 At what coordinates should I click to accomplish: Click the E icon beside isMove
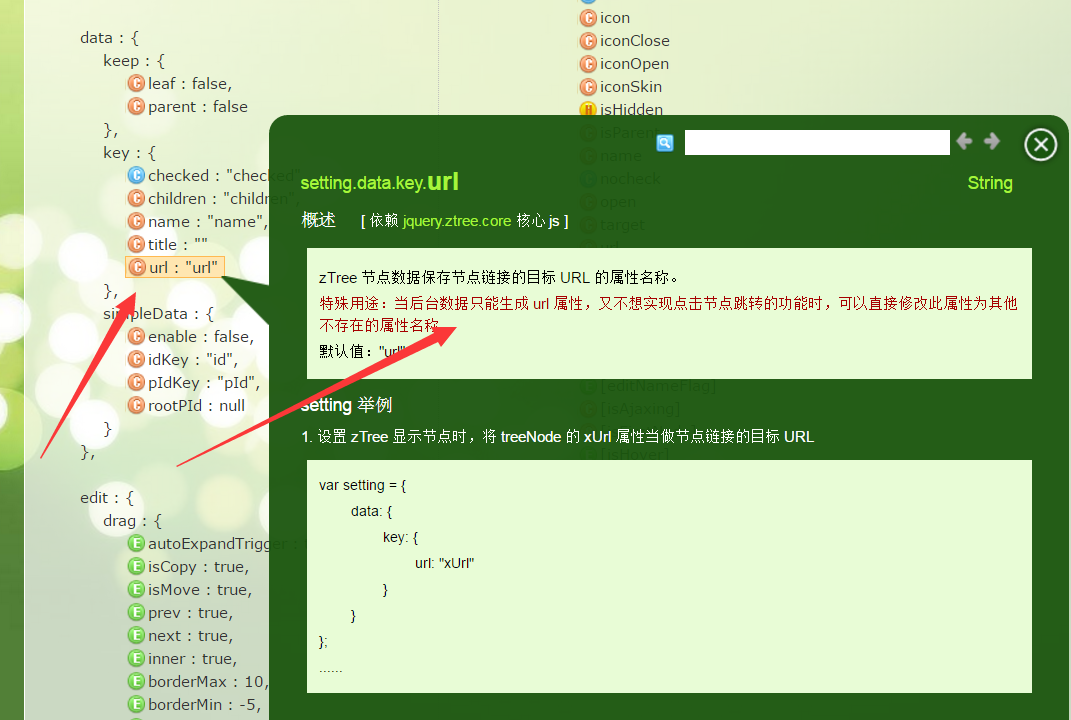point(137,589)
